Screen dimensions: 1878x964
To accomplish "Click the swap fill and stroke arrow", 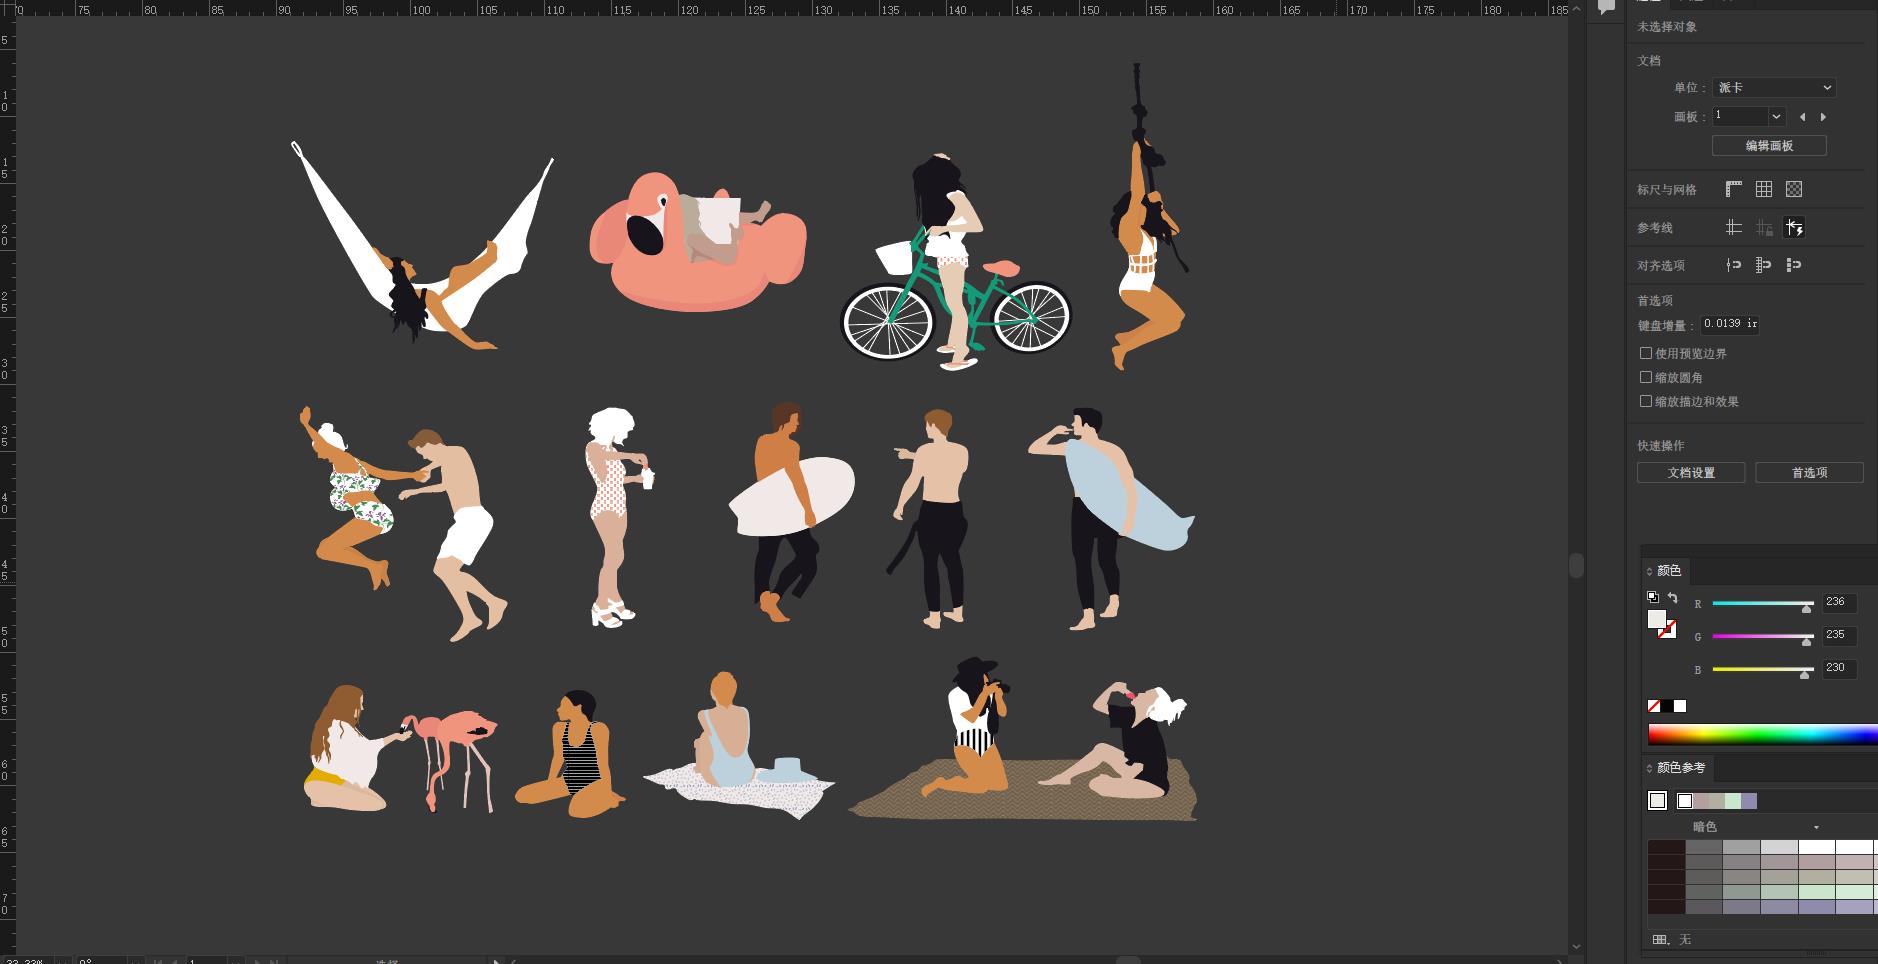I will point(1672,598).
